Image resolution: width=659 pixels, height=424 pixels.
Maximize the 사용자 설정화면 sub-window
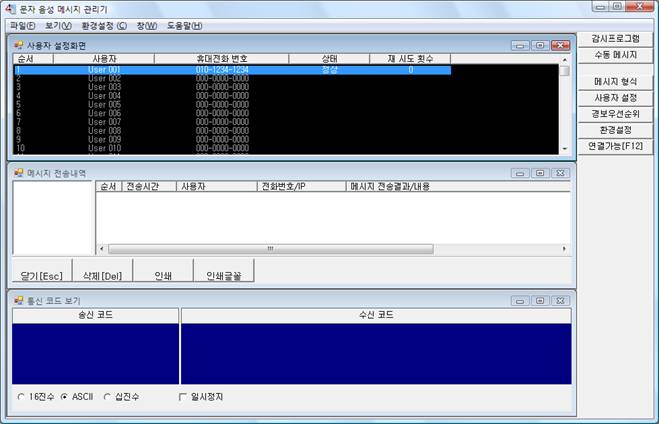point(539,45)
